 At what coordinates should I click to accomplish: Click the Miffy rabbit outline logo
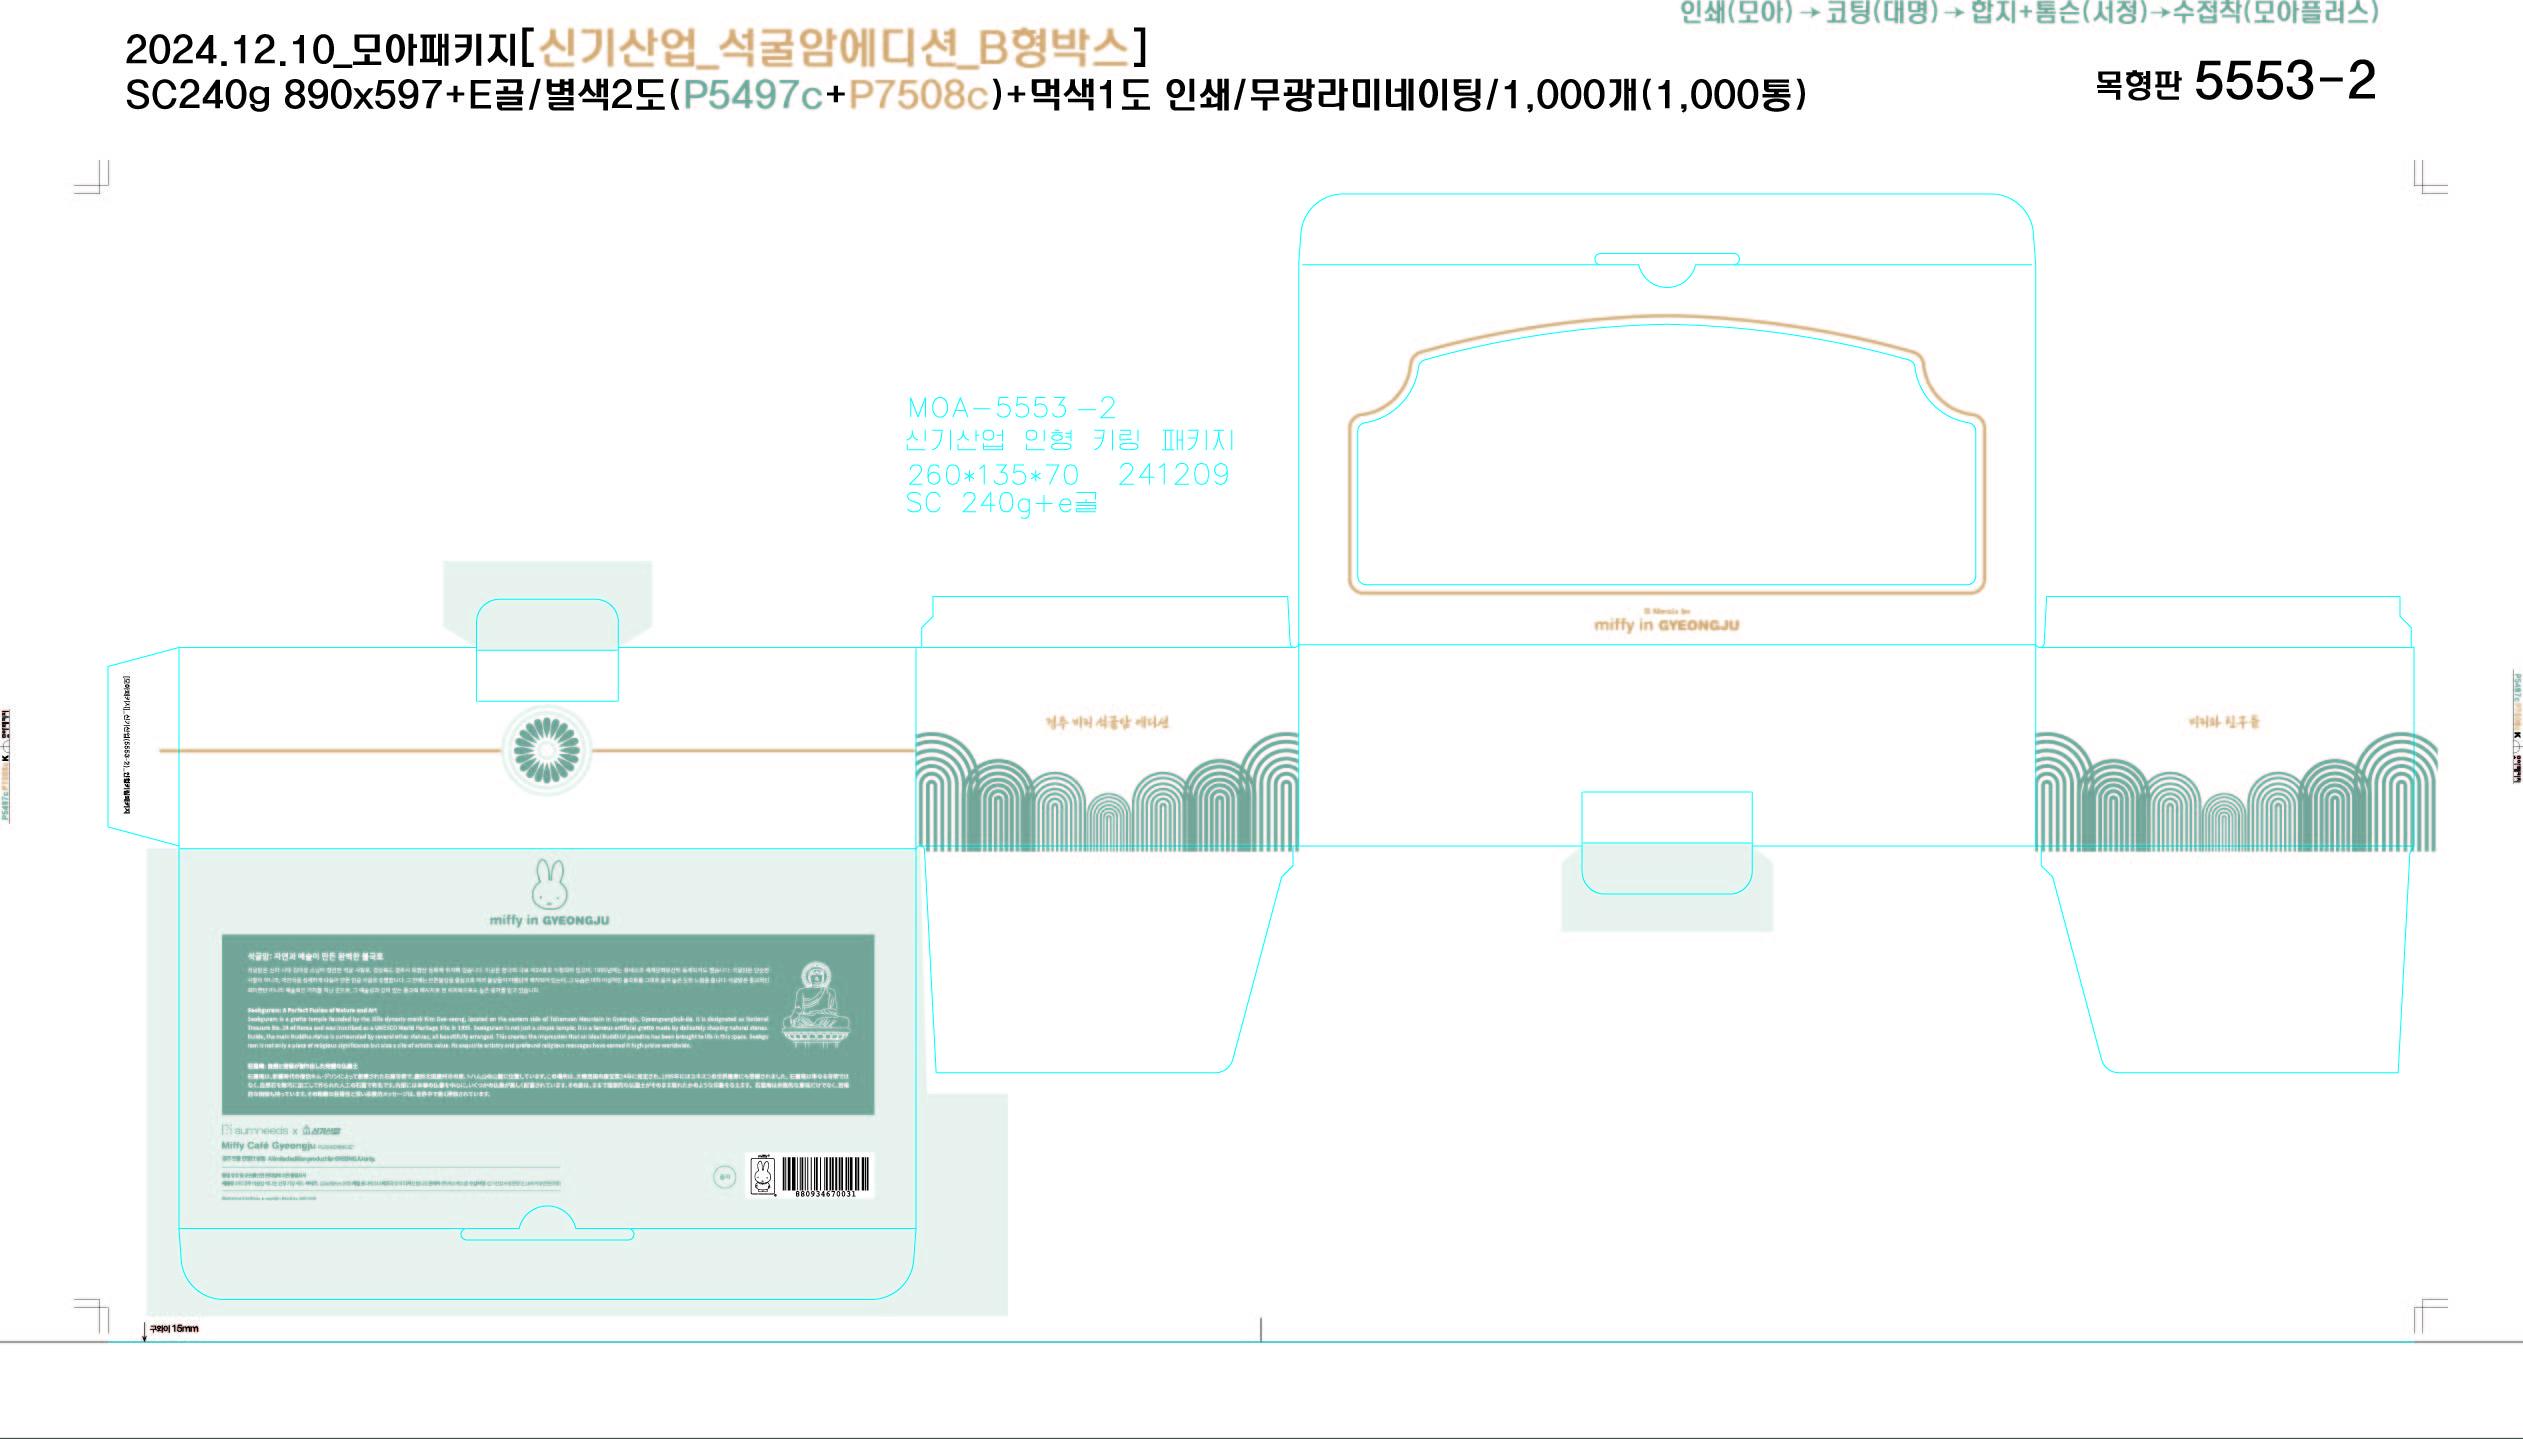click(x=549, y=884)
